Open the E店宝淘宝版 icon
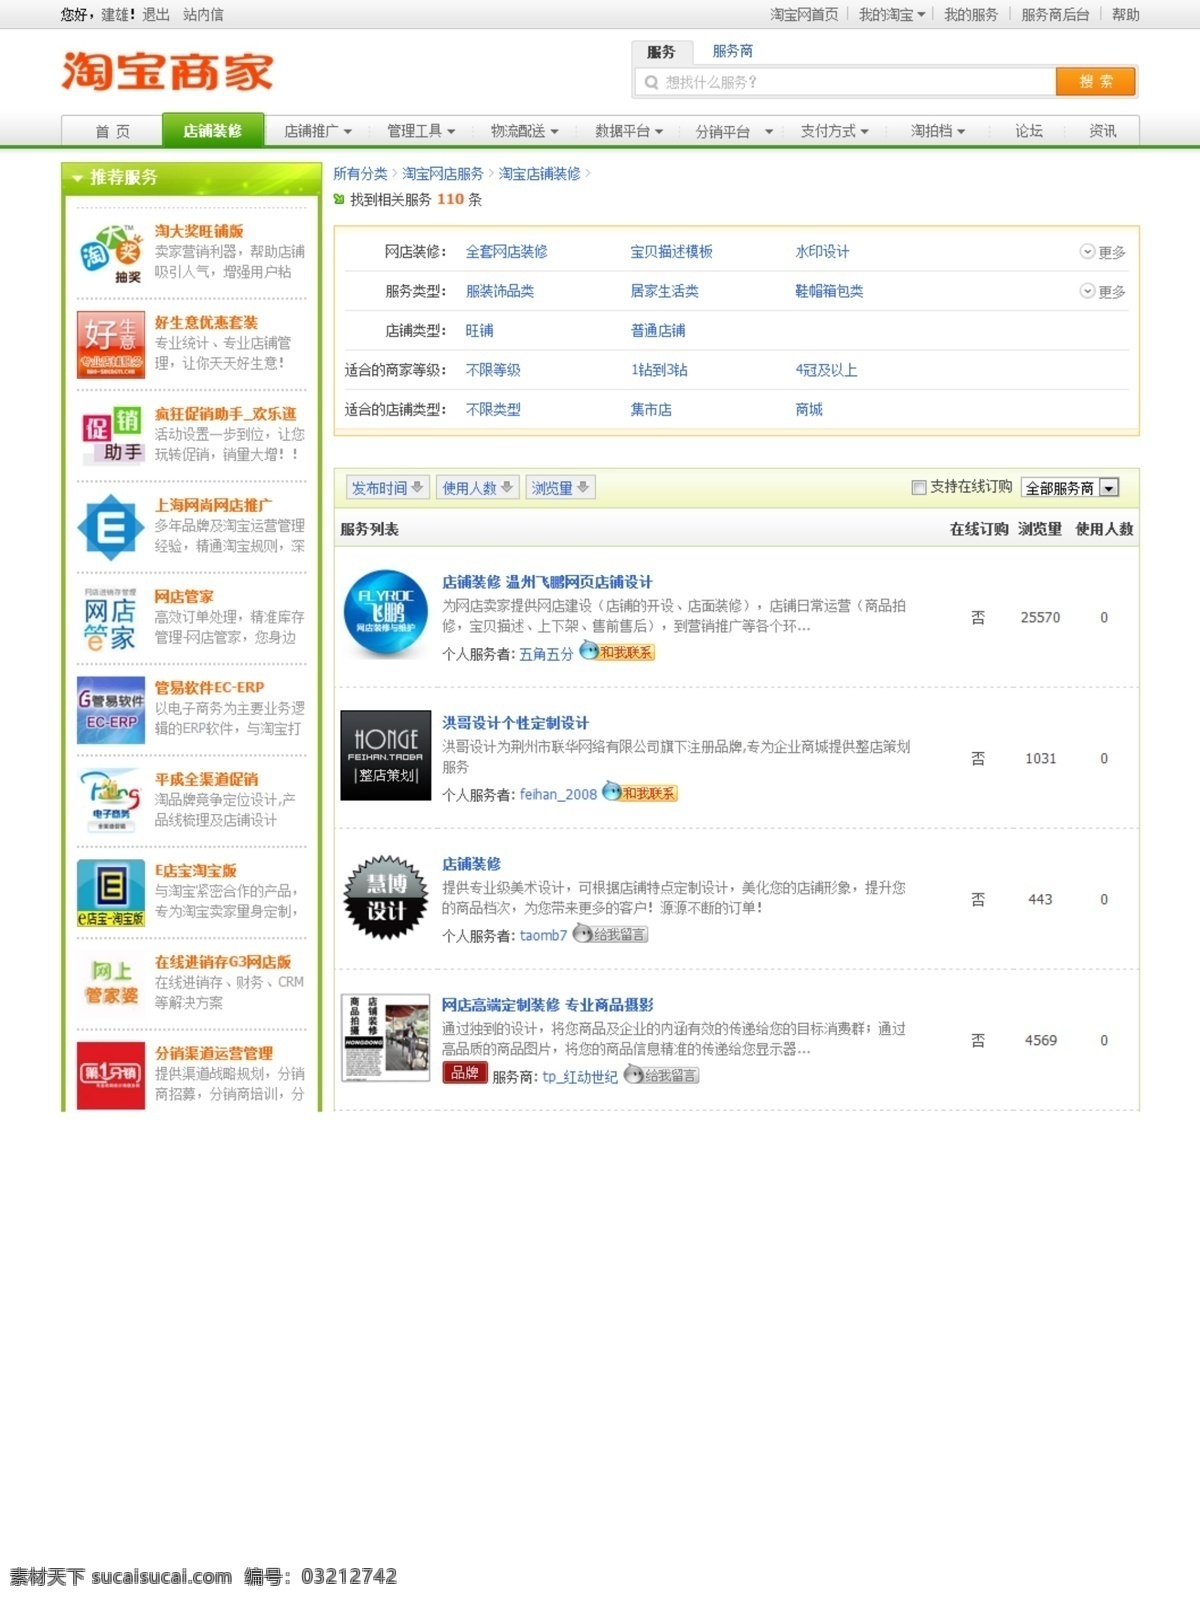The image size is (1200, 1600). tap(111, 893)
